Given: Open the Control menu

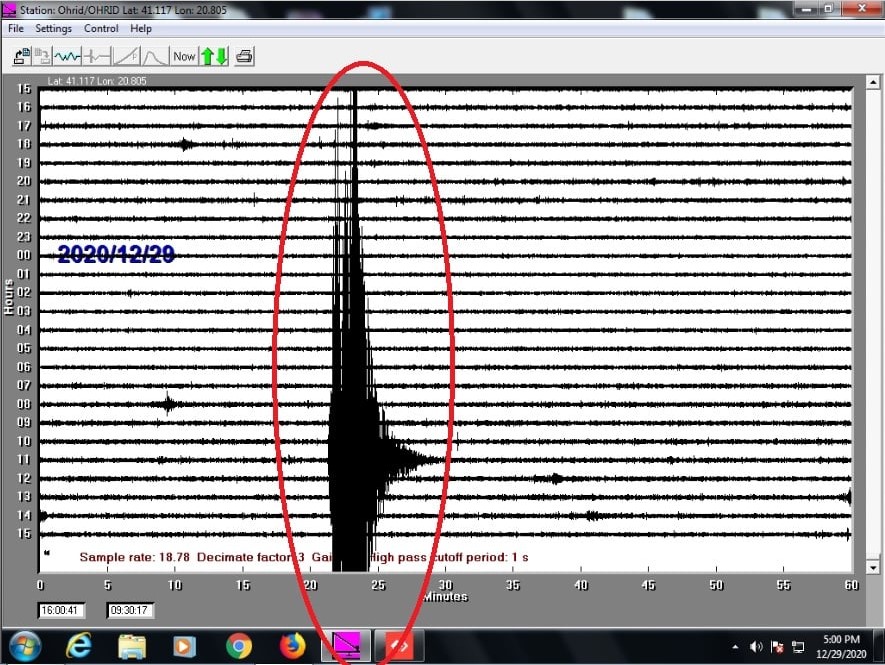Looking at the screenshot, I should [101, 29].
